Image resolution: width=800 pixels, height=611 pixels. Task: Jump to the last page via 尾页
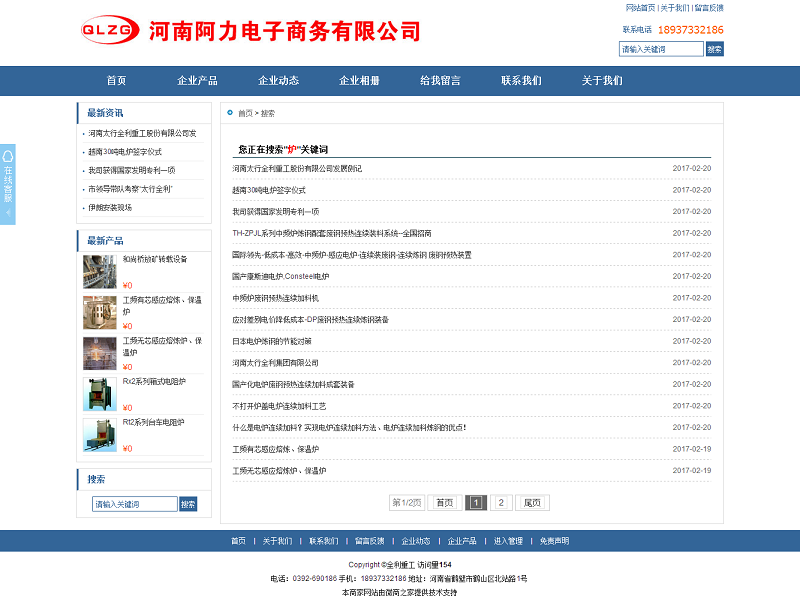pos(532,503)
